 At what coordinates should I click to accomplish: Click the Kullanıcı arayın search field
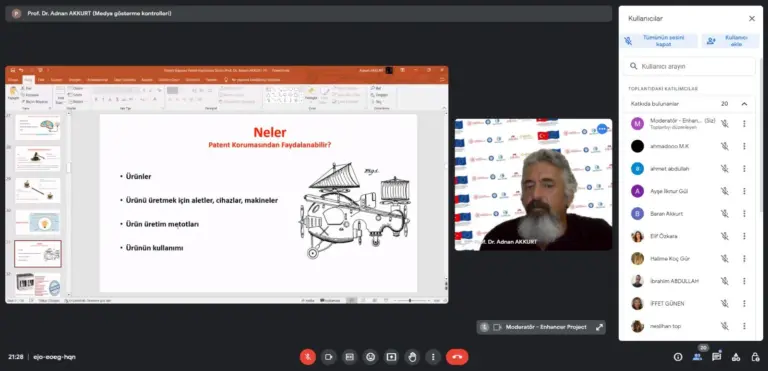point(689,66)
